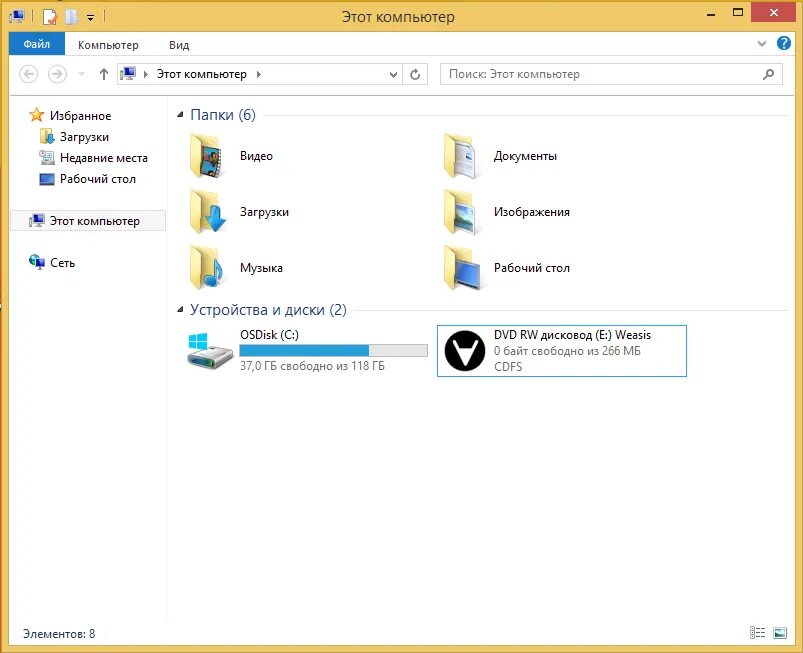Open Недавние места in the sidebar

click(x=94, y=158)
